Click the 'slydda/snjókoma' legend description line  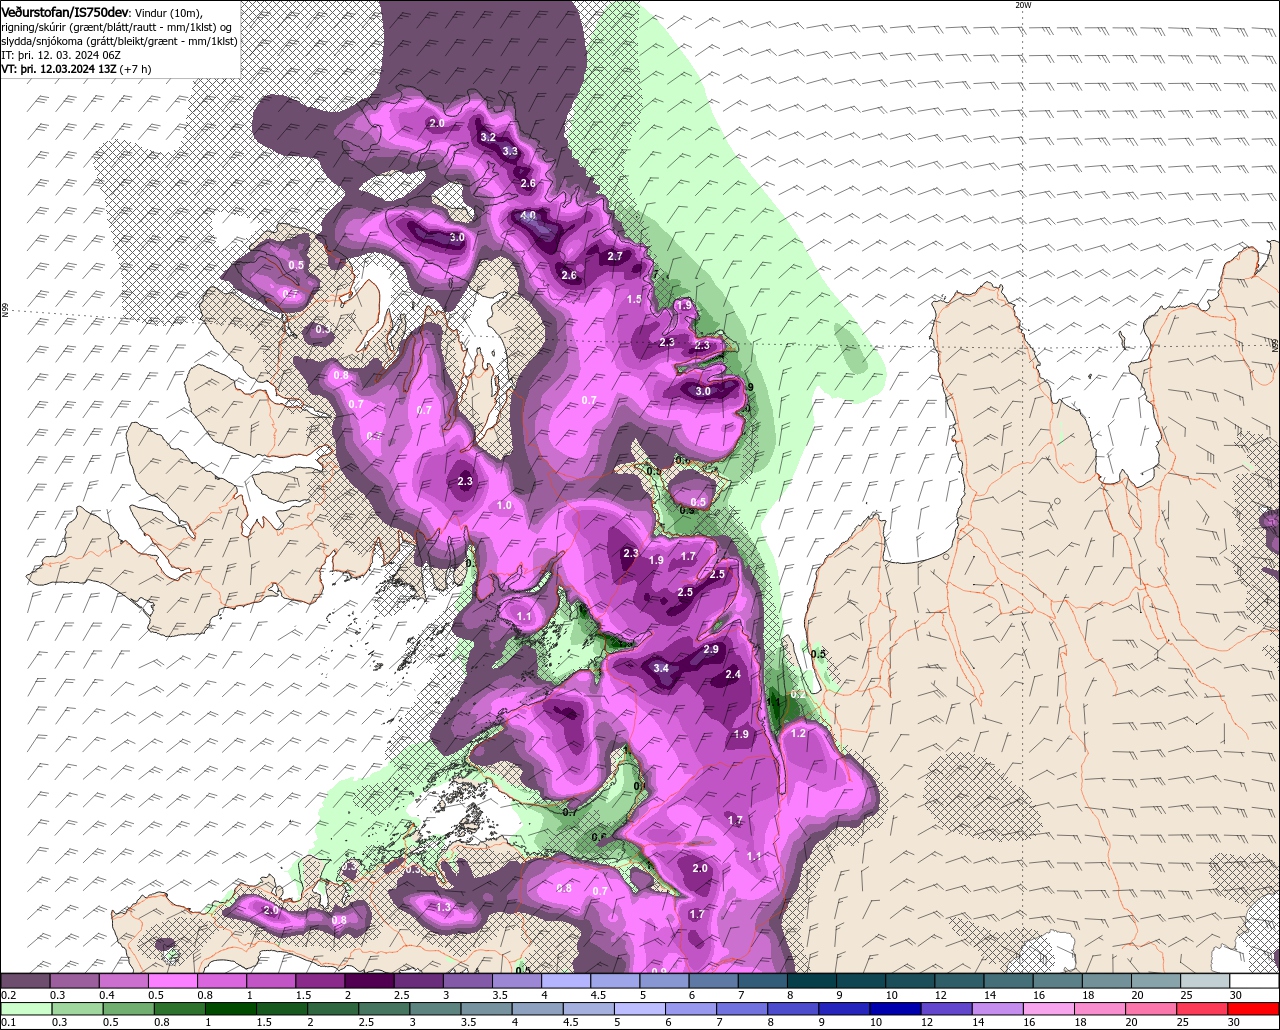pyautogui.click(x=119, y=41)
